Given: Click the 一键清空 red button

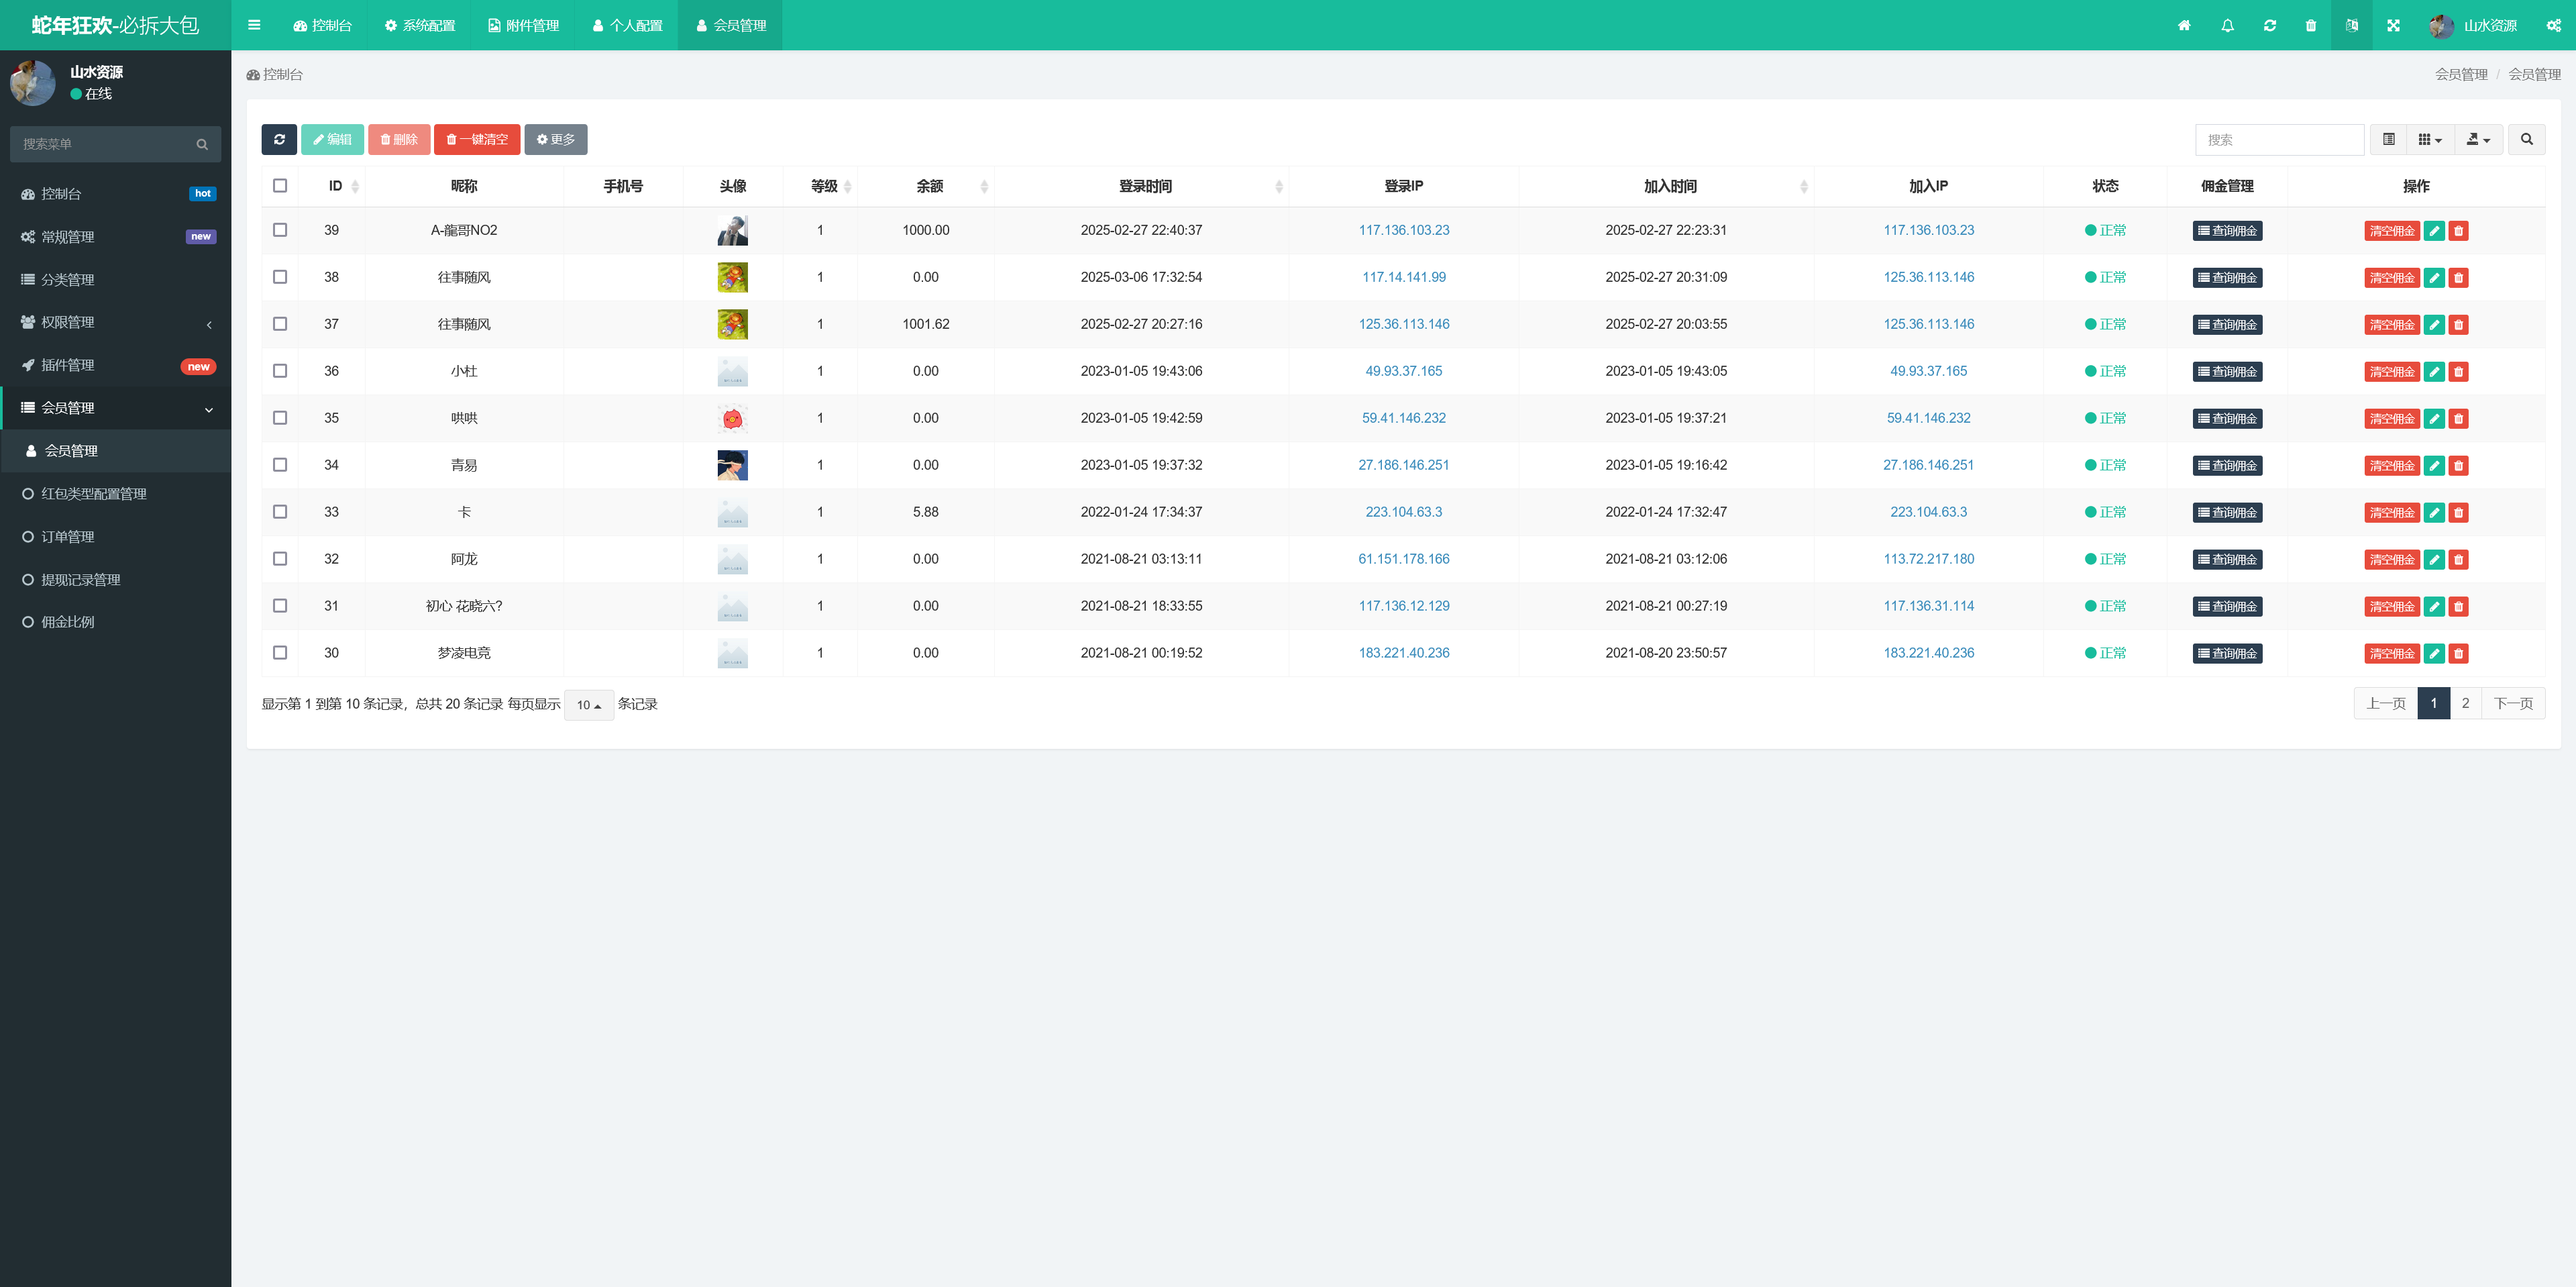Looking at the screenshot, I should click(477, 139).
